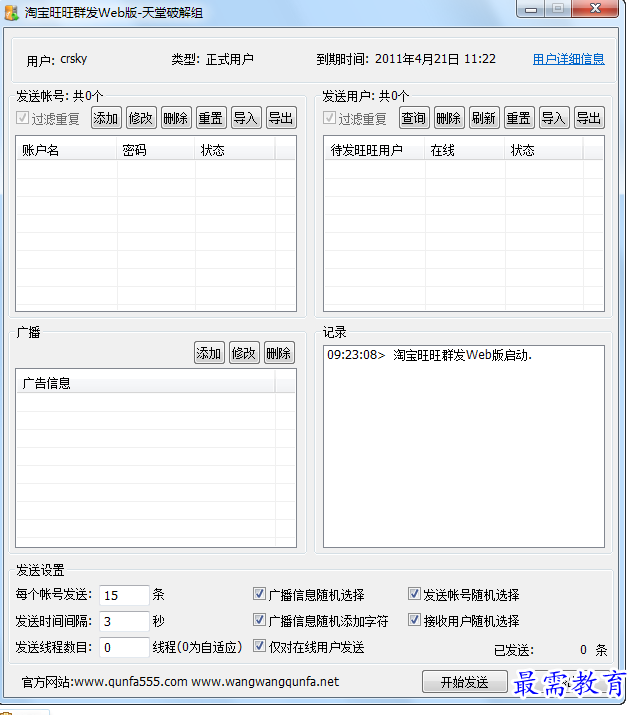Click 删除 in the 广播 panel
Screen dimensions: 635x715
click(279, 353)
